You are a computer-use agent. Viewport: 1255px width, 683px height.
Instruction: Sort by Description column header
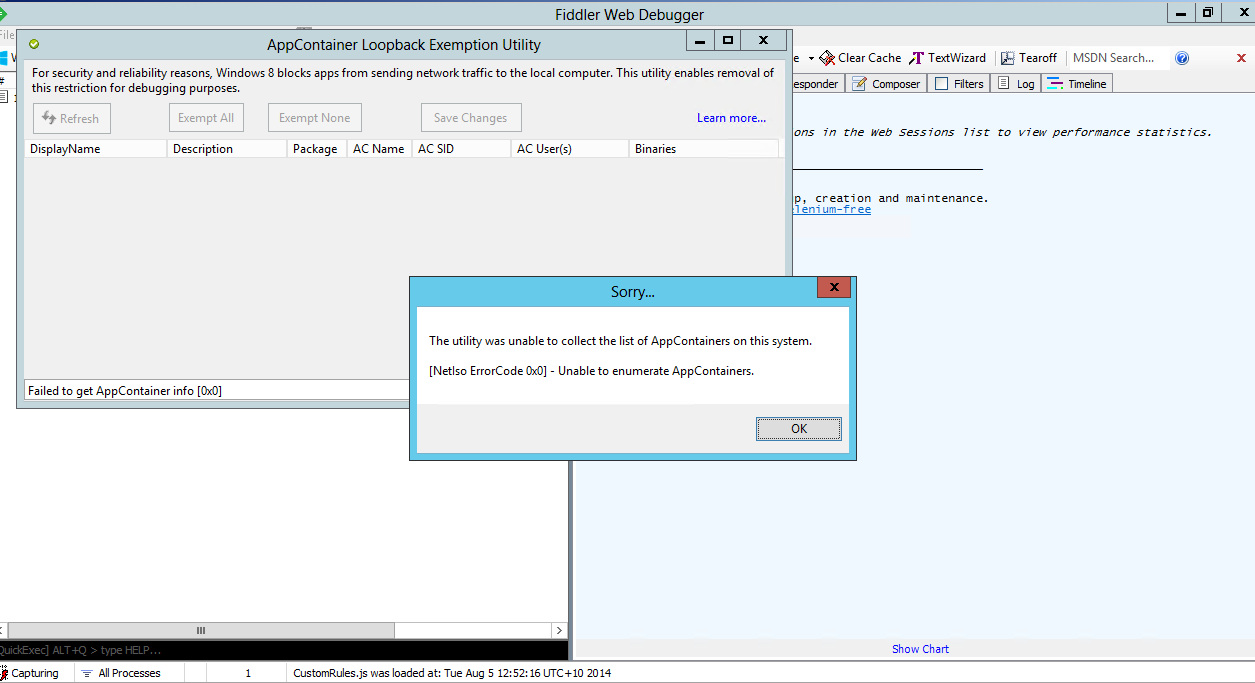pos(227,149)
